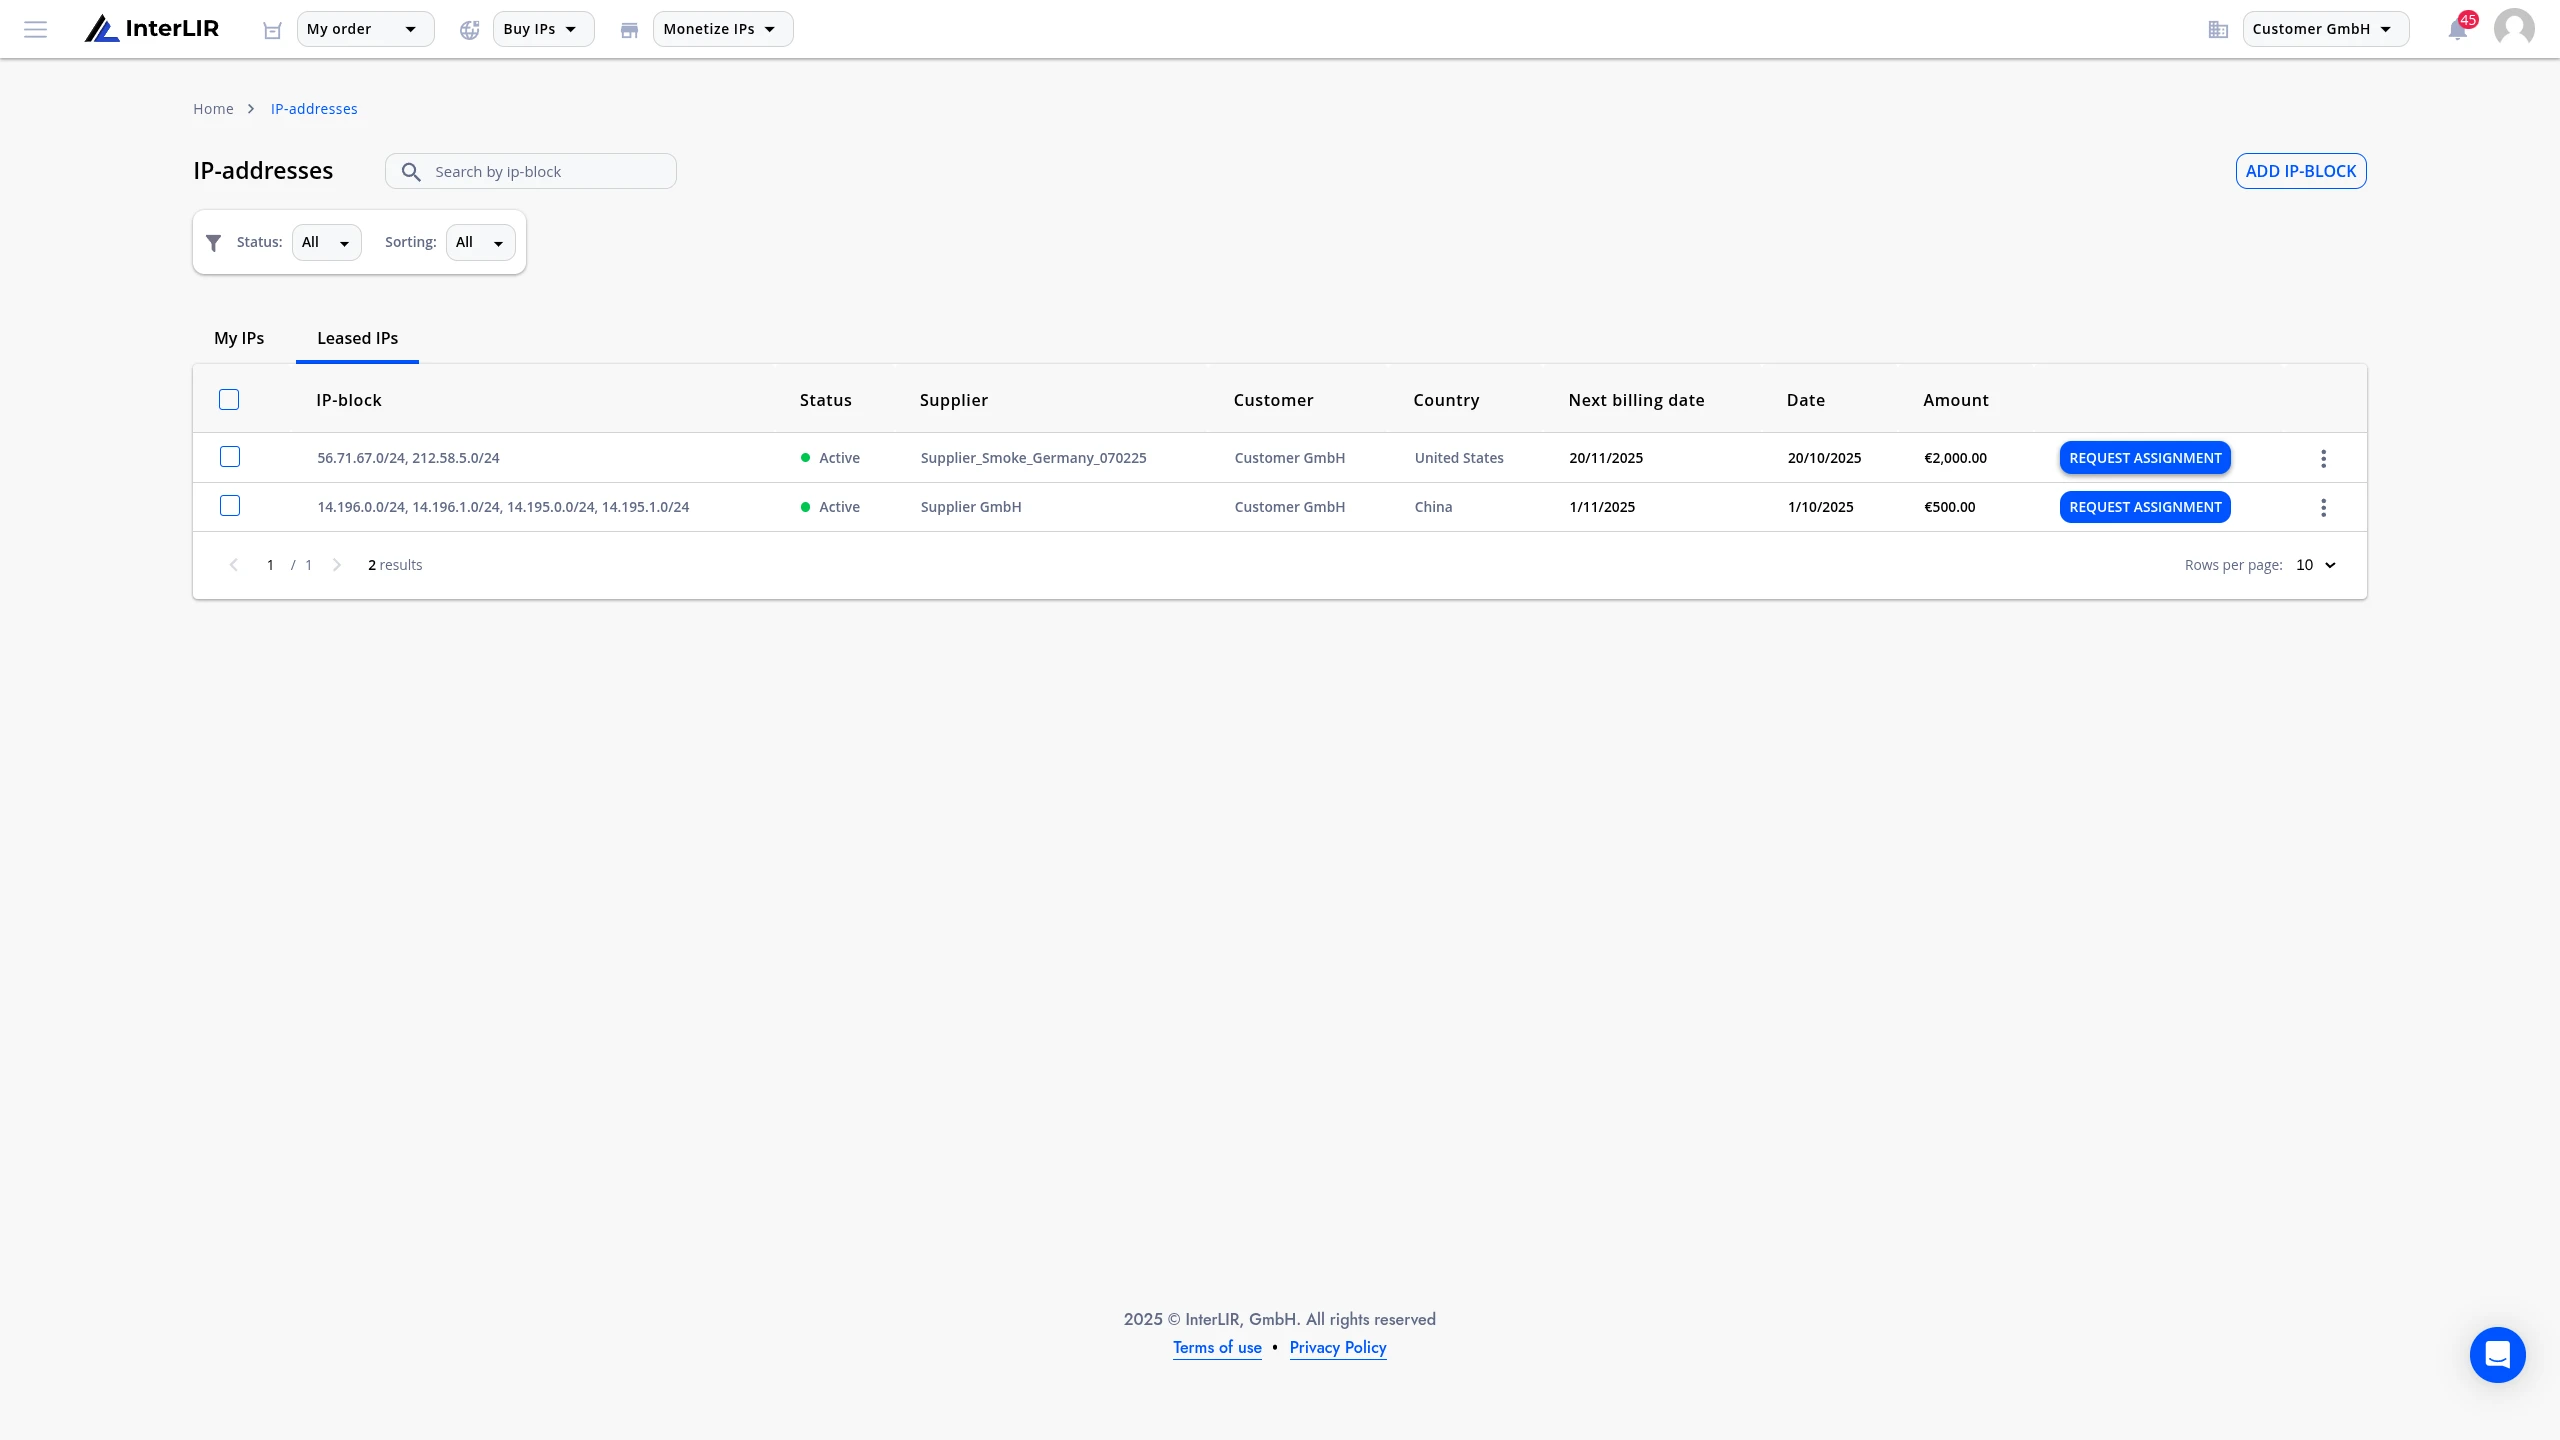Viewport: 2560px width, 1440px height.
Task: Open the Terms of use link
Action: 1217,1348
